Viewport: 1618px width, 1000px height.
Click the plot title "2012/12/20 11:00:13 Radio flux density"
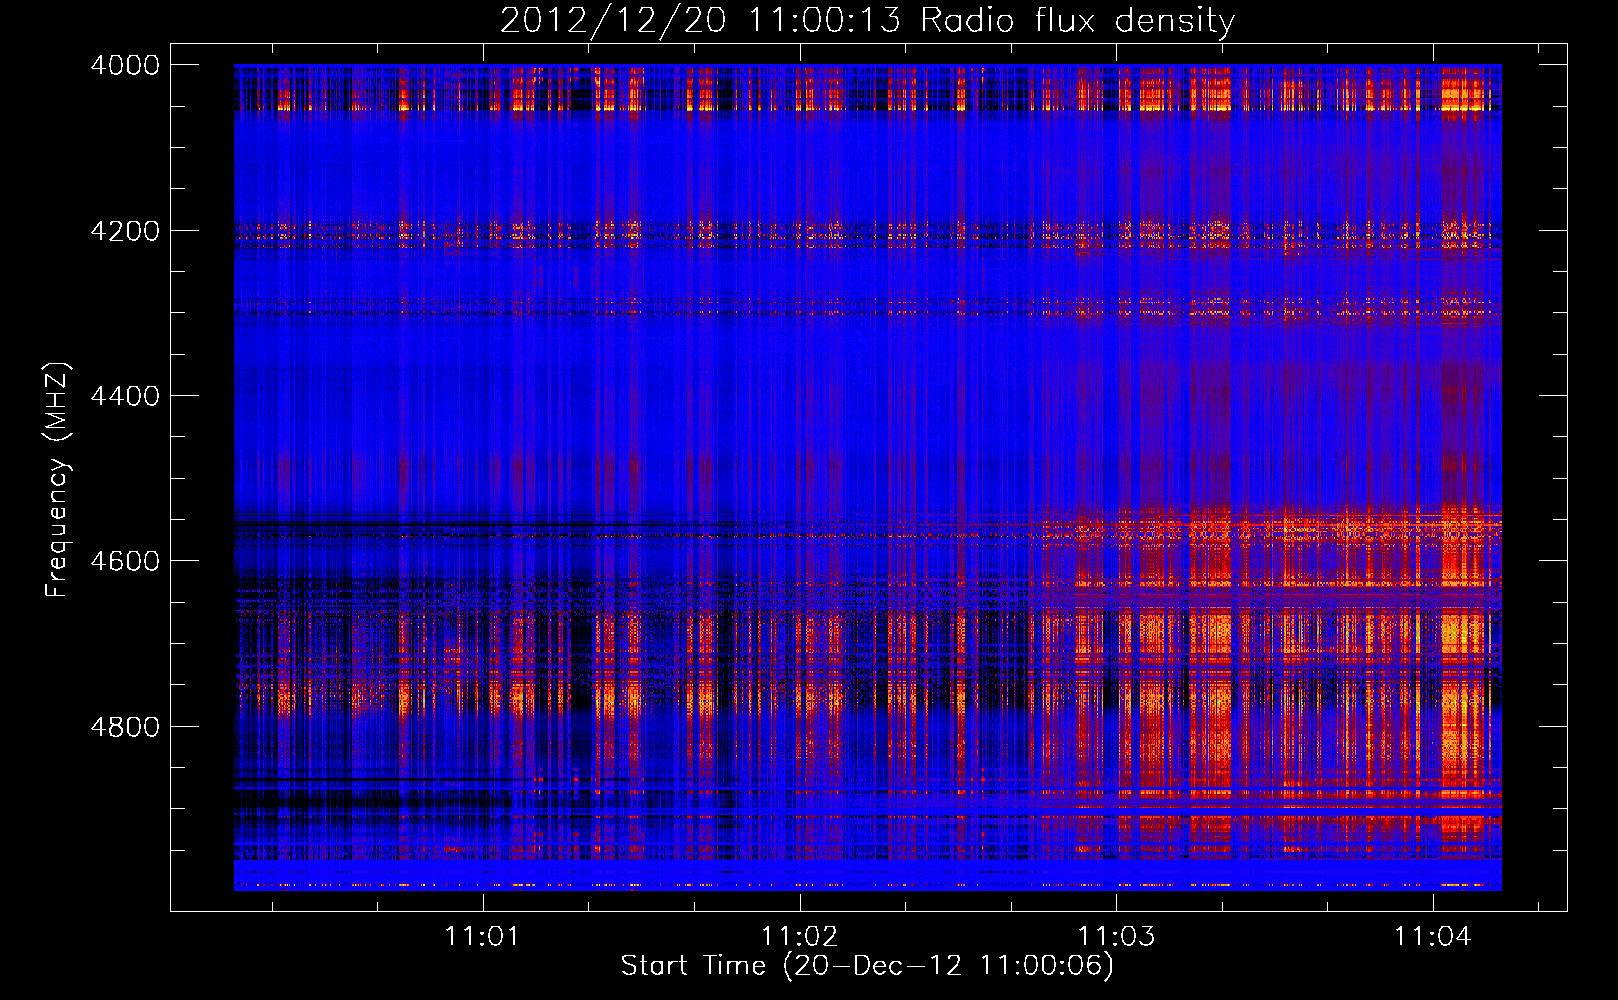pos(867,20)
